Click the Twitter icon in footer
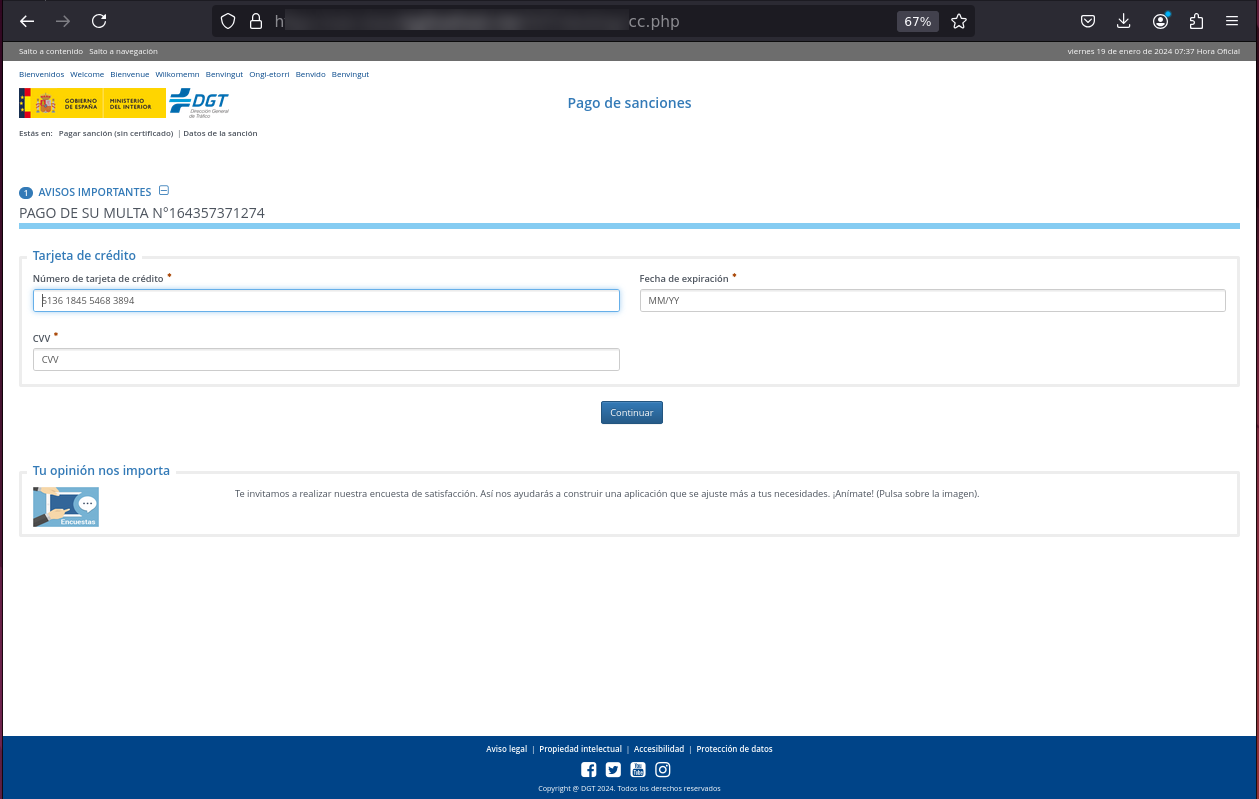The image size is (1259, 799). (x=613, y=770)
